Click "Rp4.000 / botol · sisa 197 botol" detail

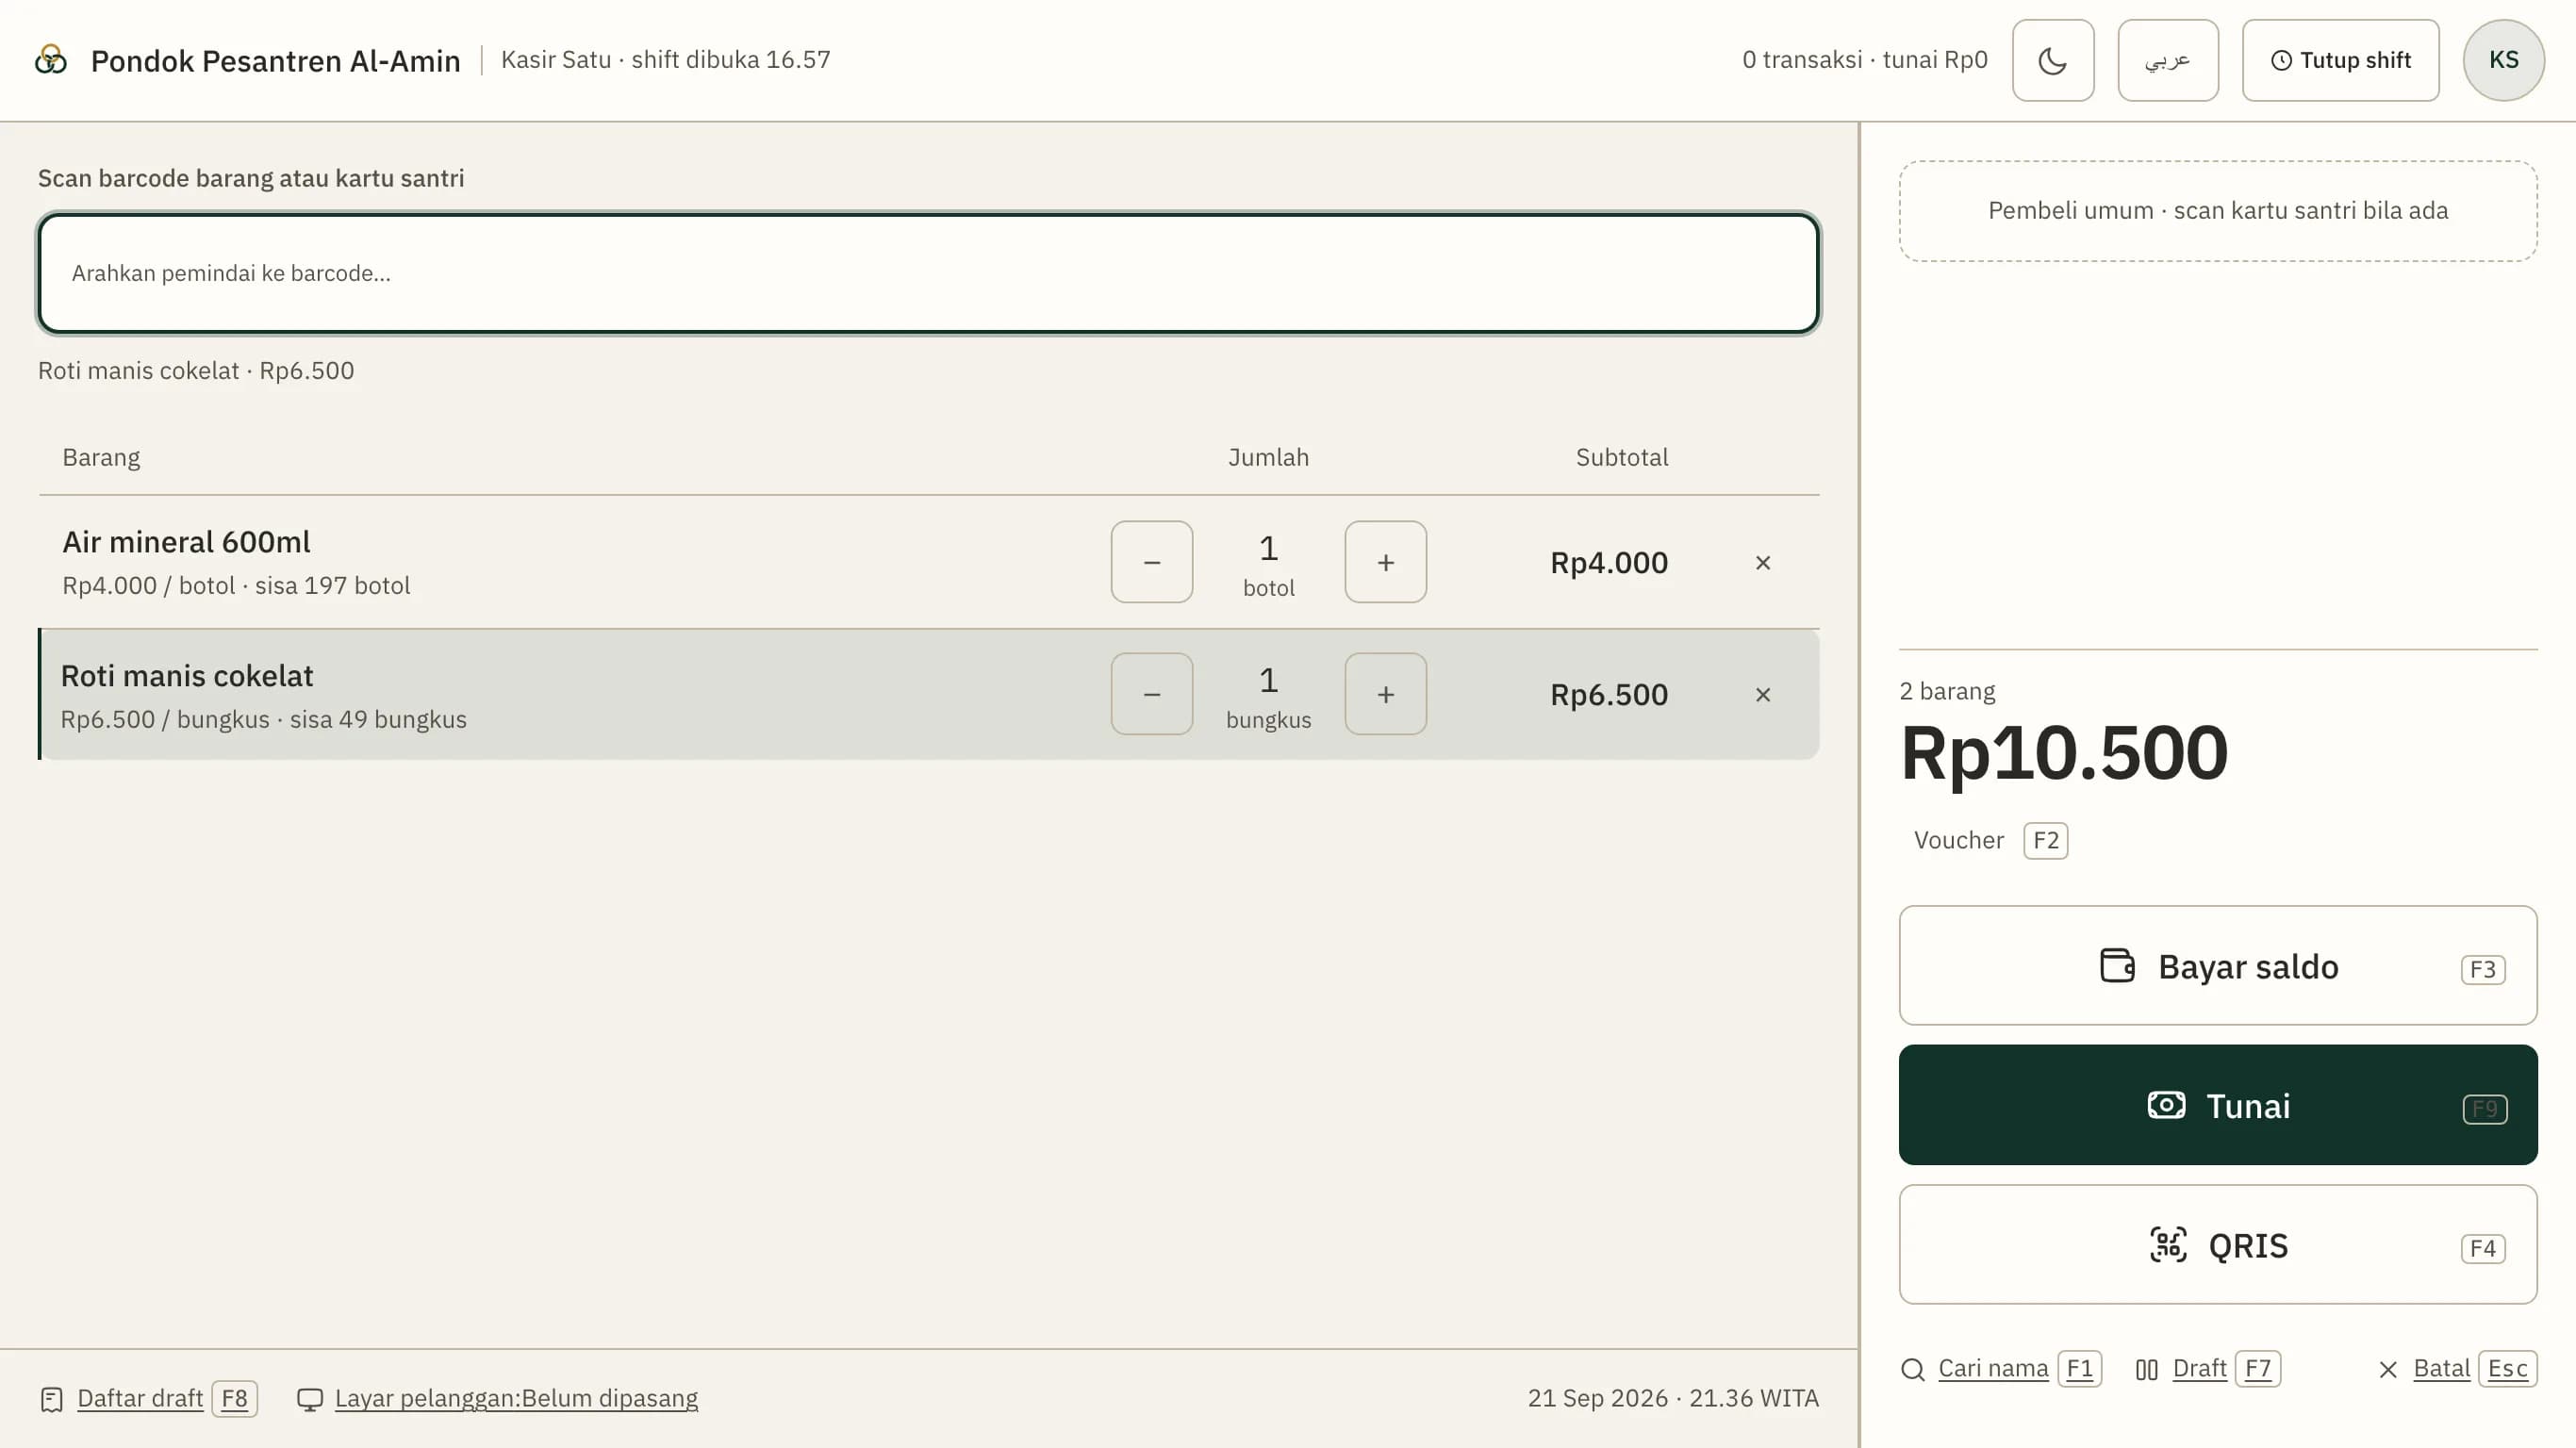point(236,586)
